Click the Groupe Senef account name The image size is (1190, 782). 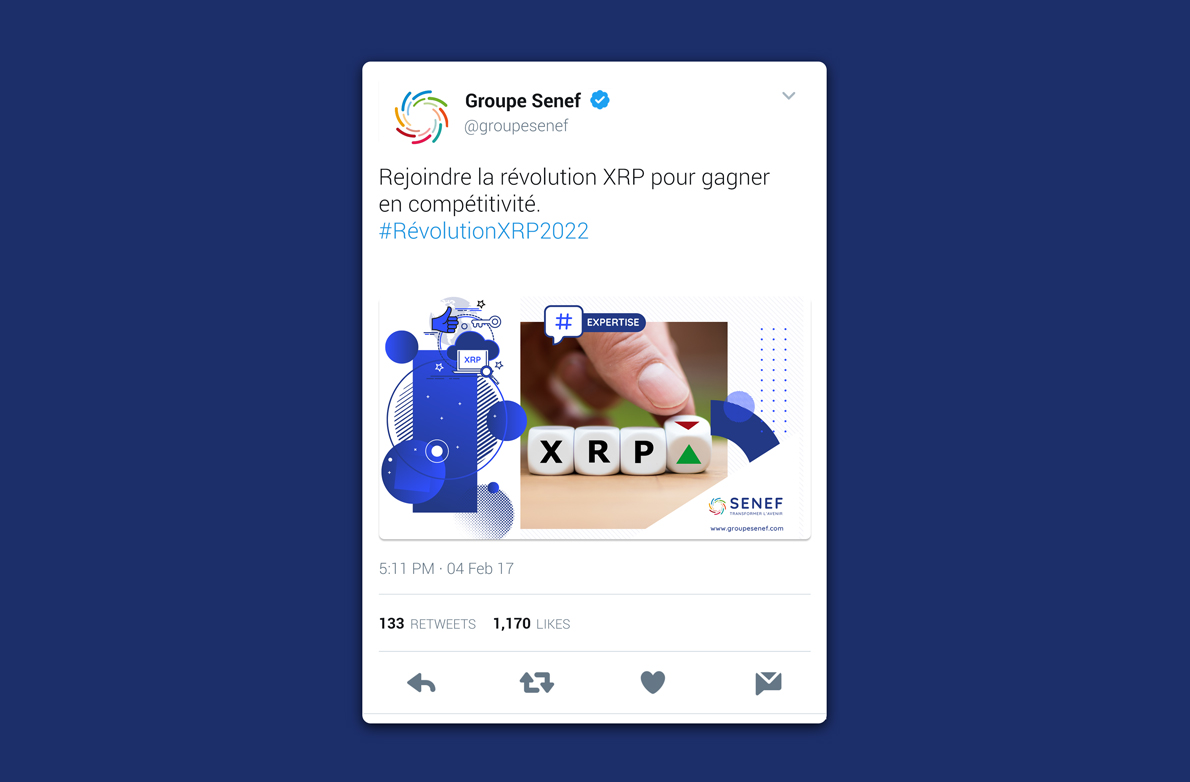522,100
